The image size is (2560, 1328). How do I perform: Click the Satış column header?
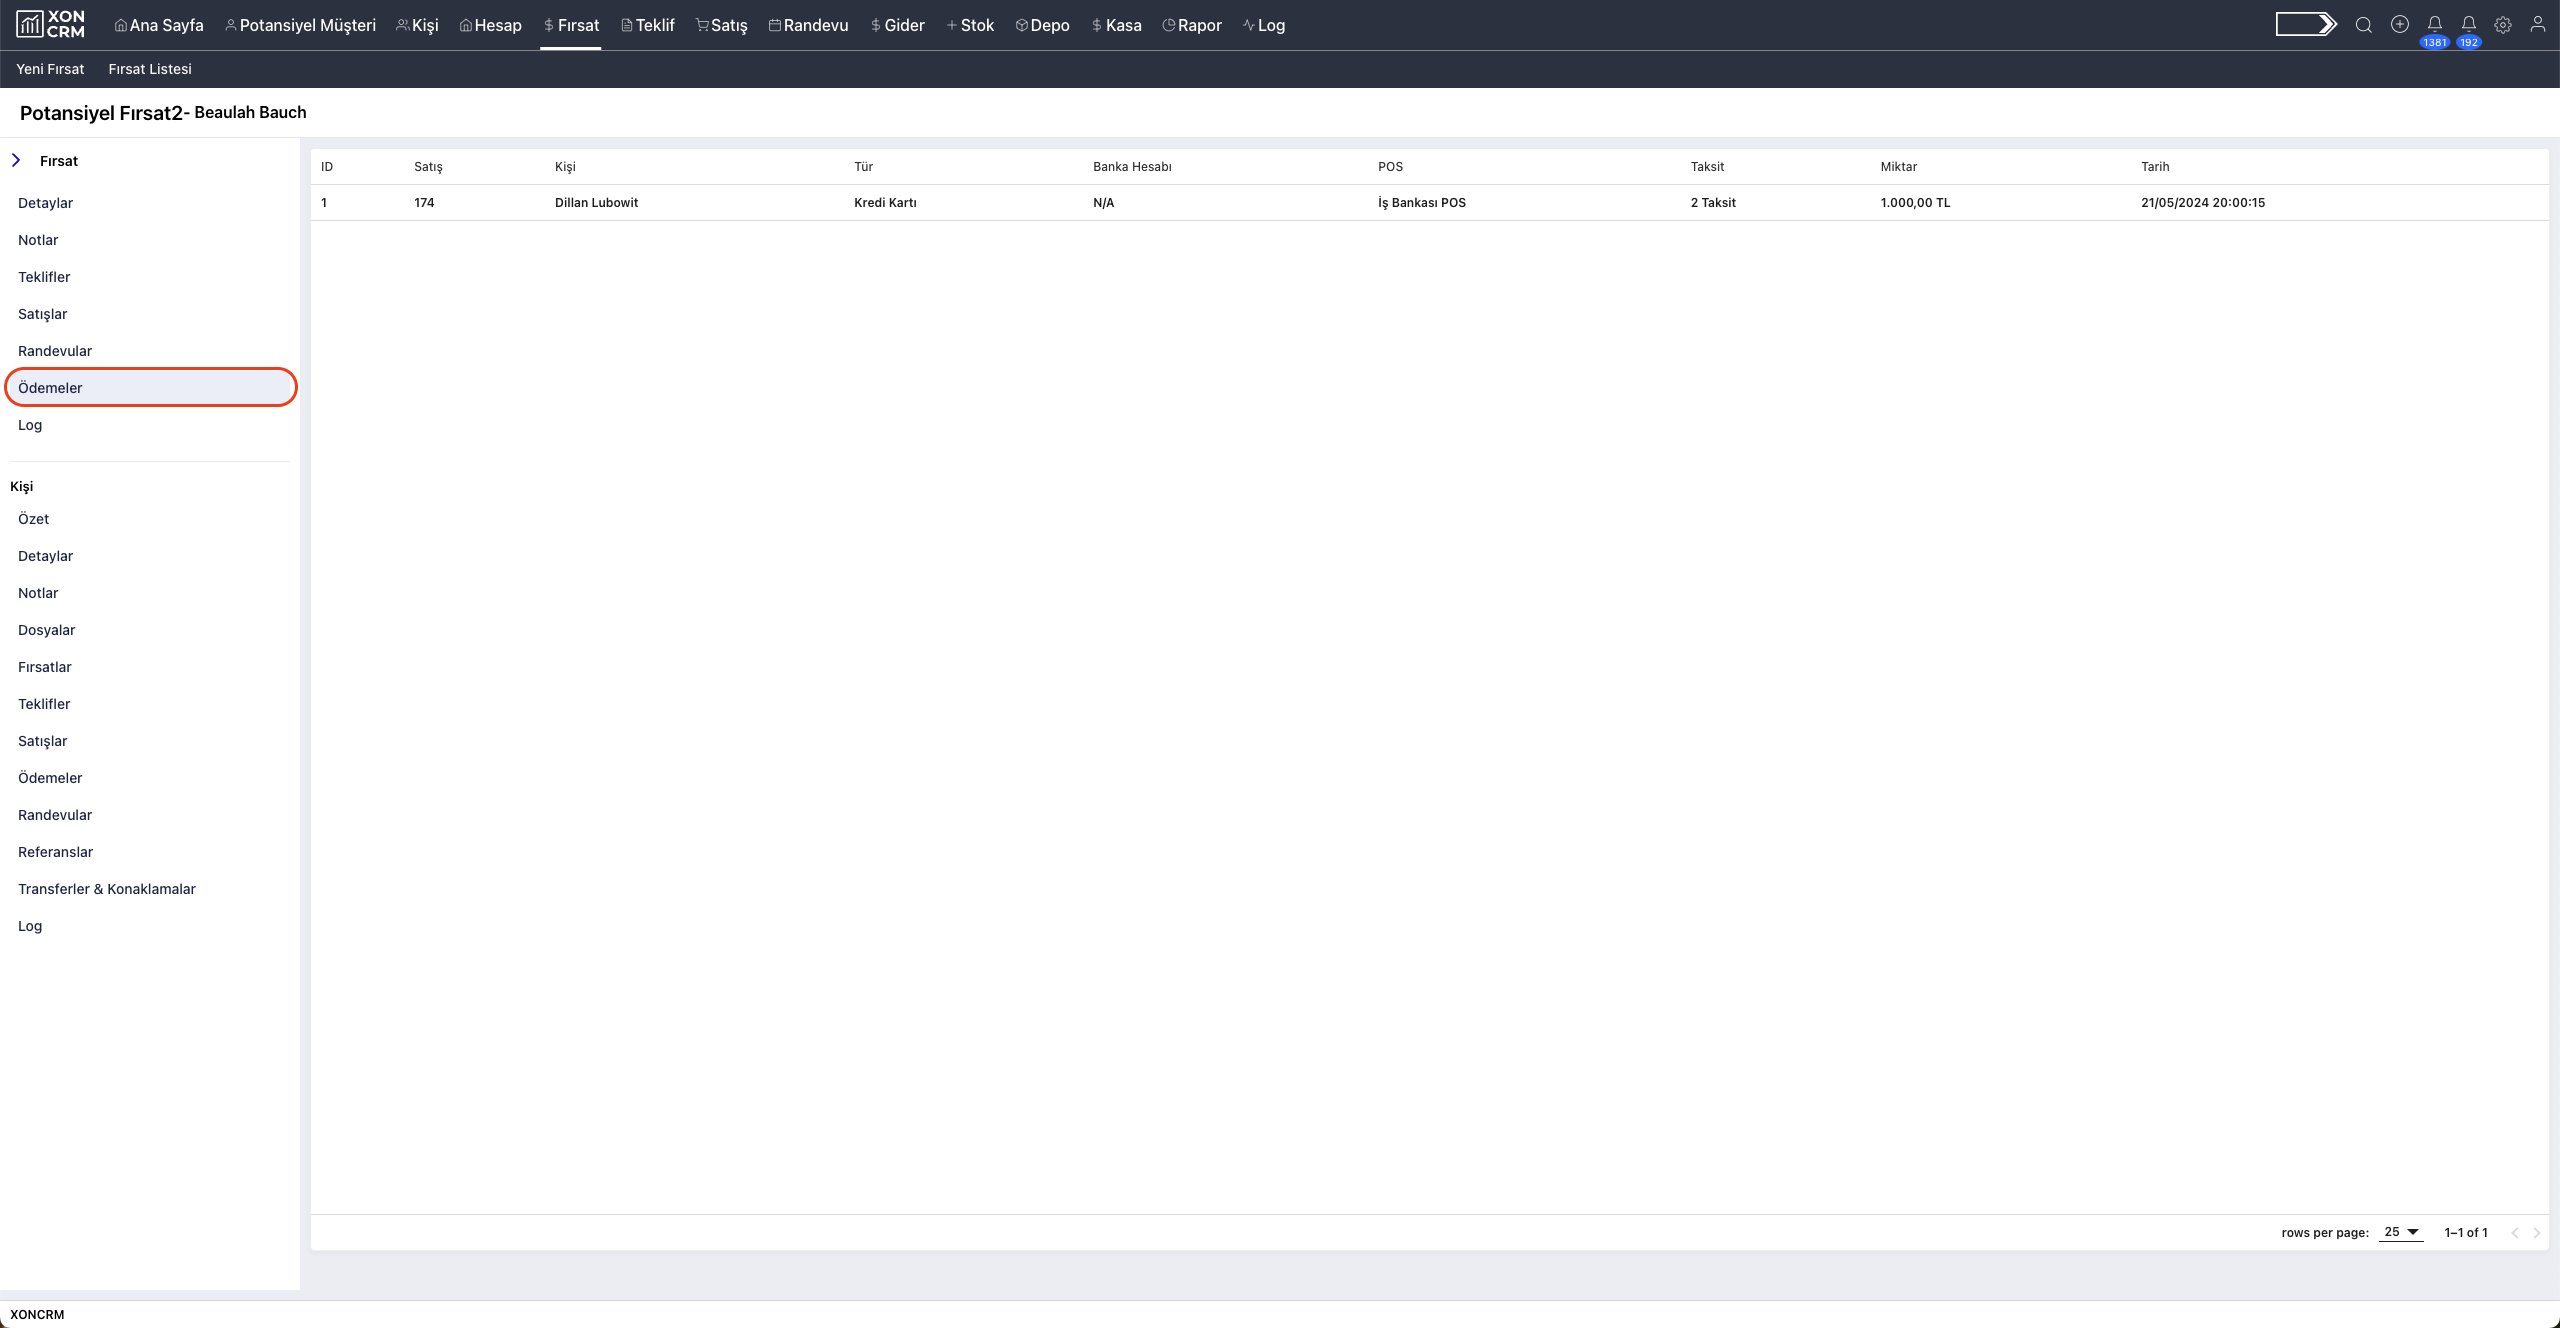[x=428, y=167]
